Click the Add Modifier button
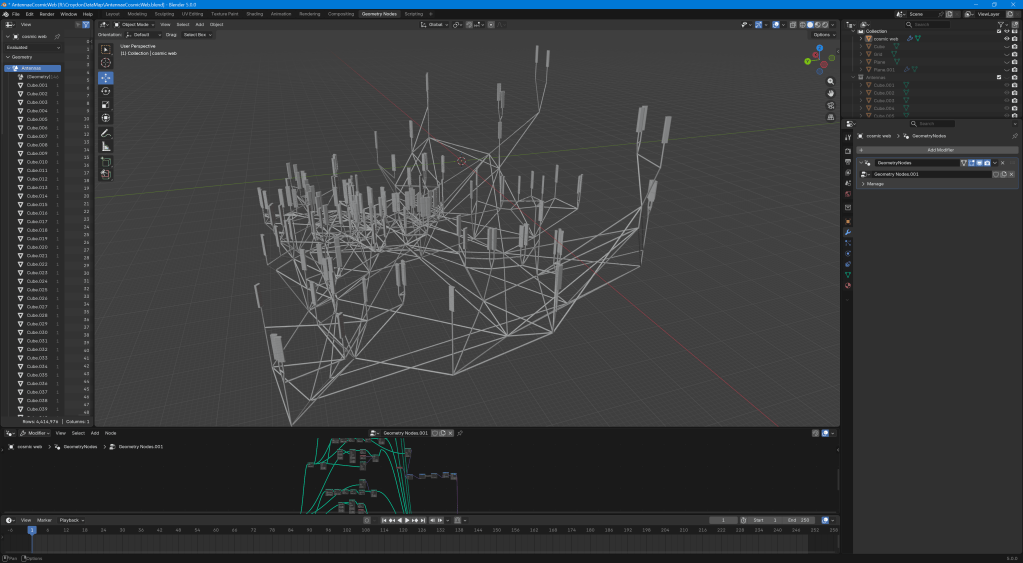The width and height of the screenshot is (1023, 563). click(x=940, y=150)
